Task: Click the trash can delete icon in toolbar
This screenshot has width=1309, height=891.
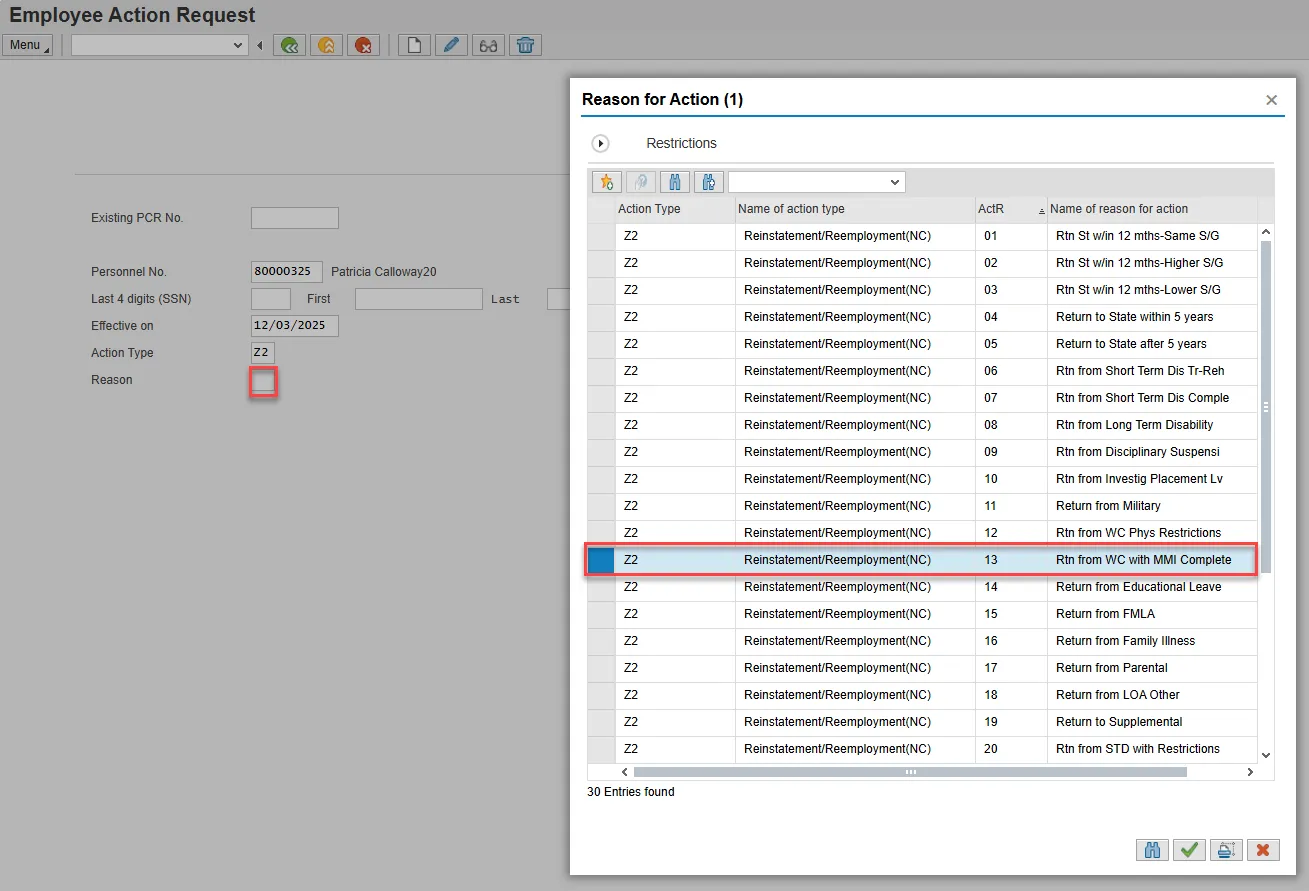Action: pyautogui.click(x=525, y=45)
